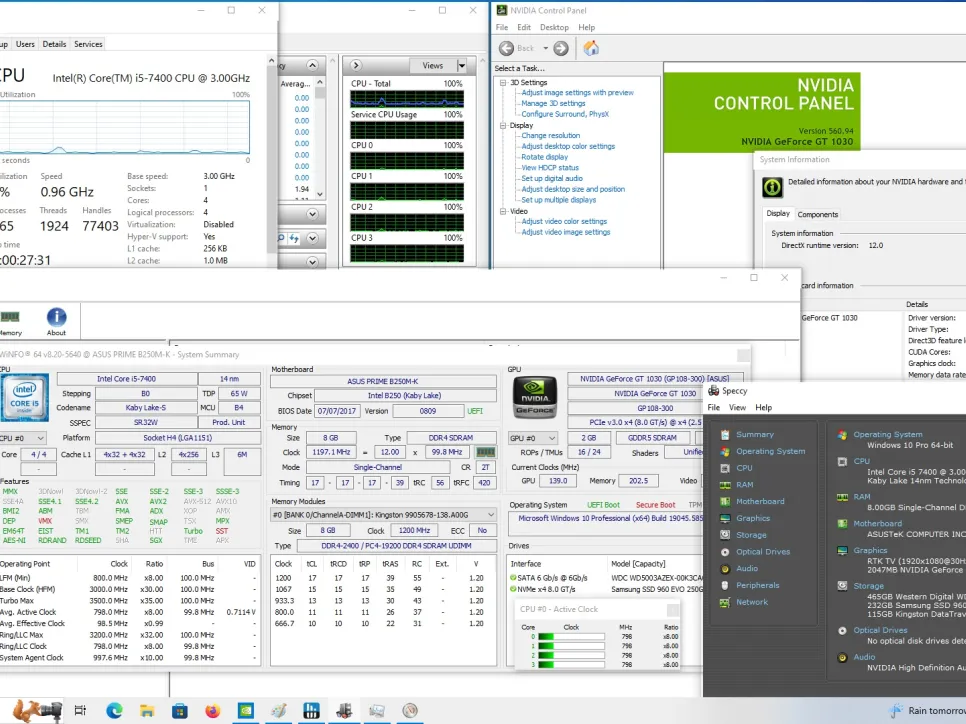Viewport: 966px width, 724px height.
Task: Expand Resource Monitor graphs pane arrow
Action: pyautogui.click(x=356, y=65)
